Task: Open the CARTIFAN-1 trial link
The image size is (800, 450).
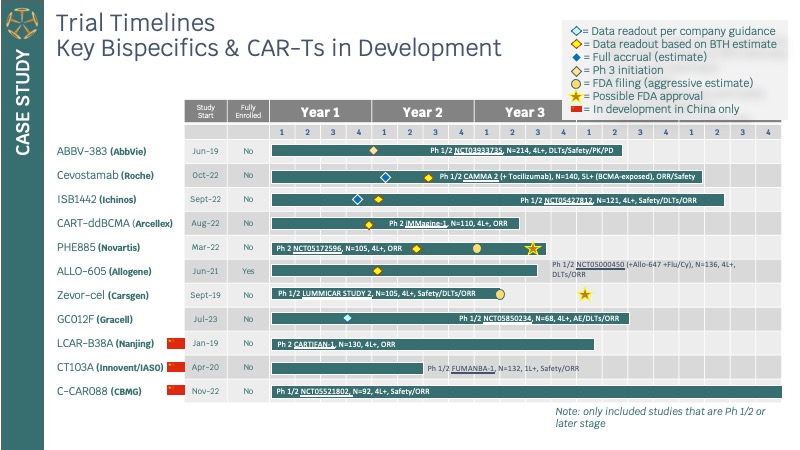Action: pyautogui.click(x=314, y=344)
